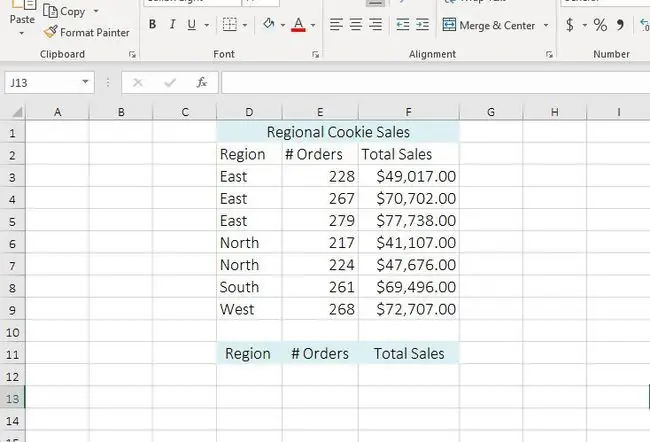
Task: Align text to the left
Action: (336, 24)
